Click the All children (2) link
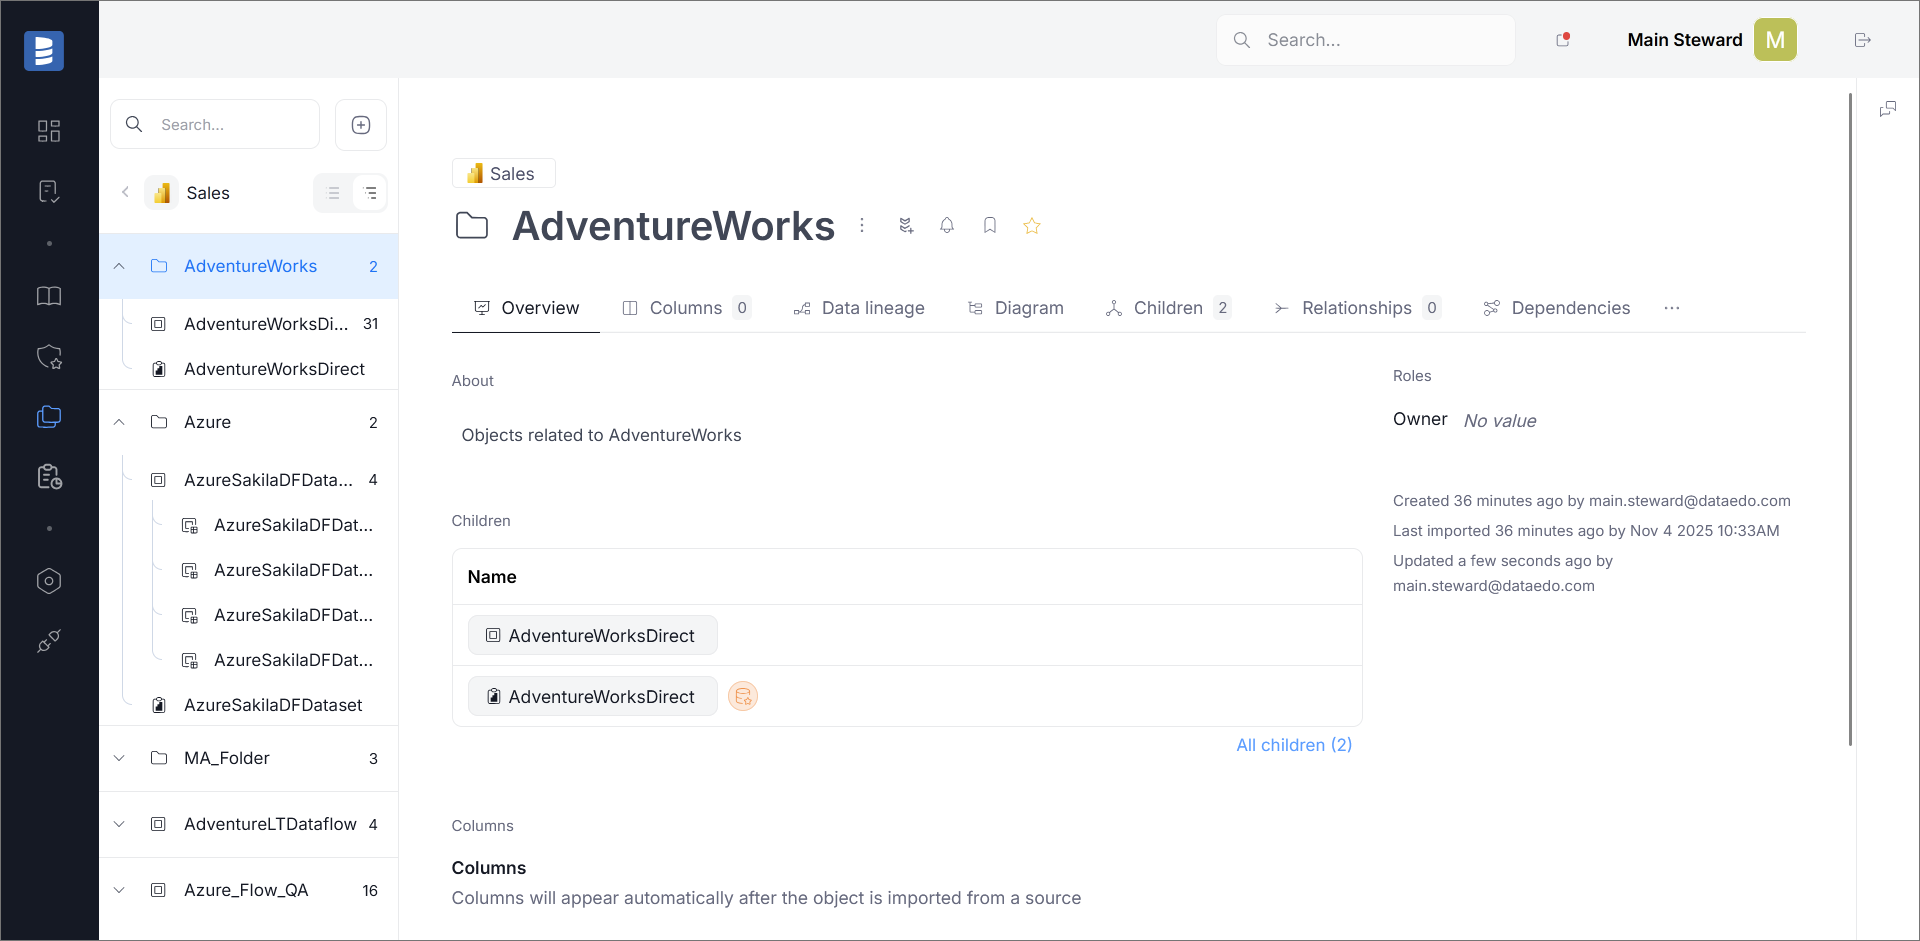Screen dimensions: 1920x941 coord(1293,745)
